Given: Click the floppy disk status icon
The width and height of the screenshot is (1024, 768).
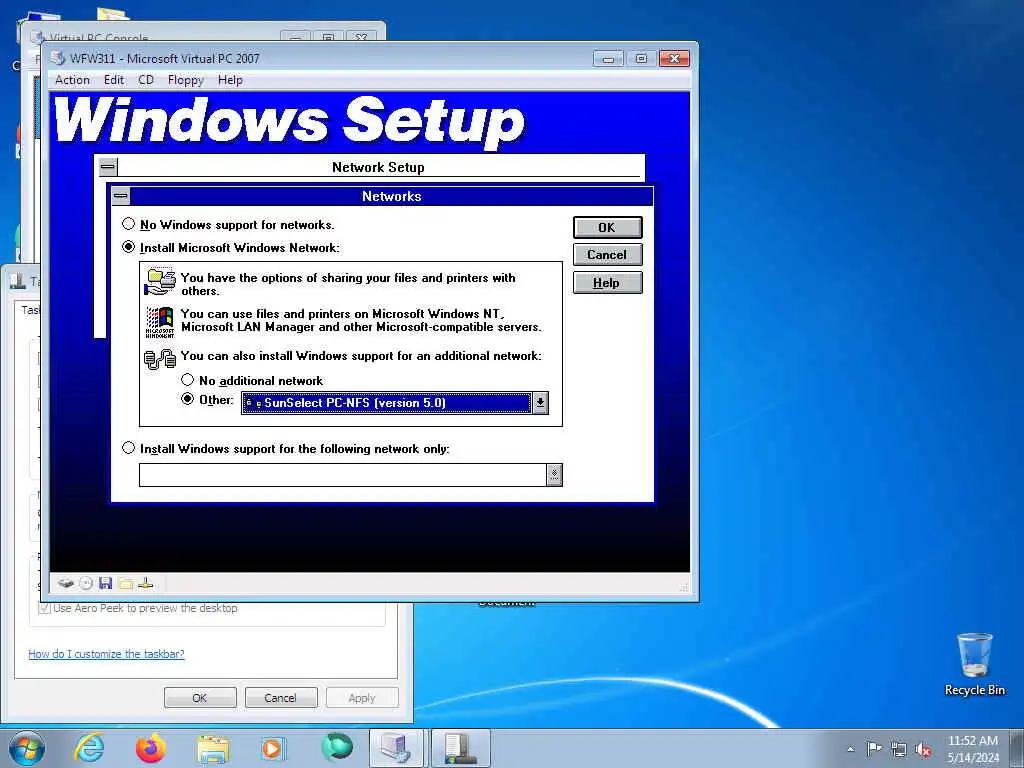Looking at the screenshot, I should [105, 583].
